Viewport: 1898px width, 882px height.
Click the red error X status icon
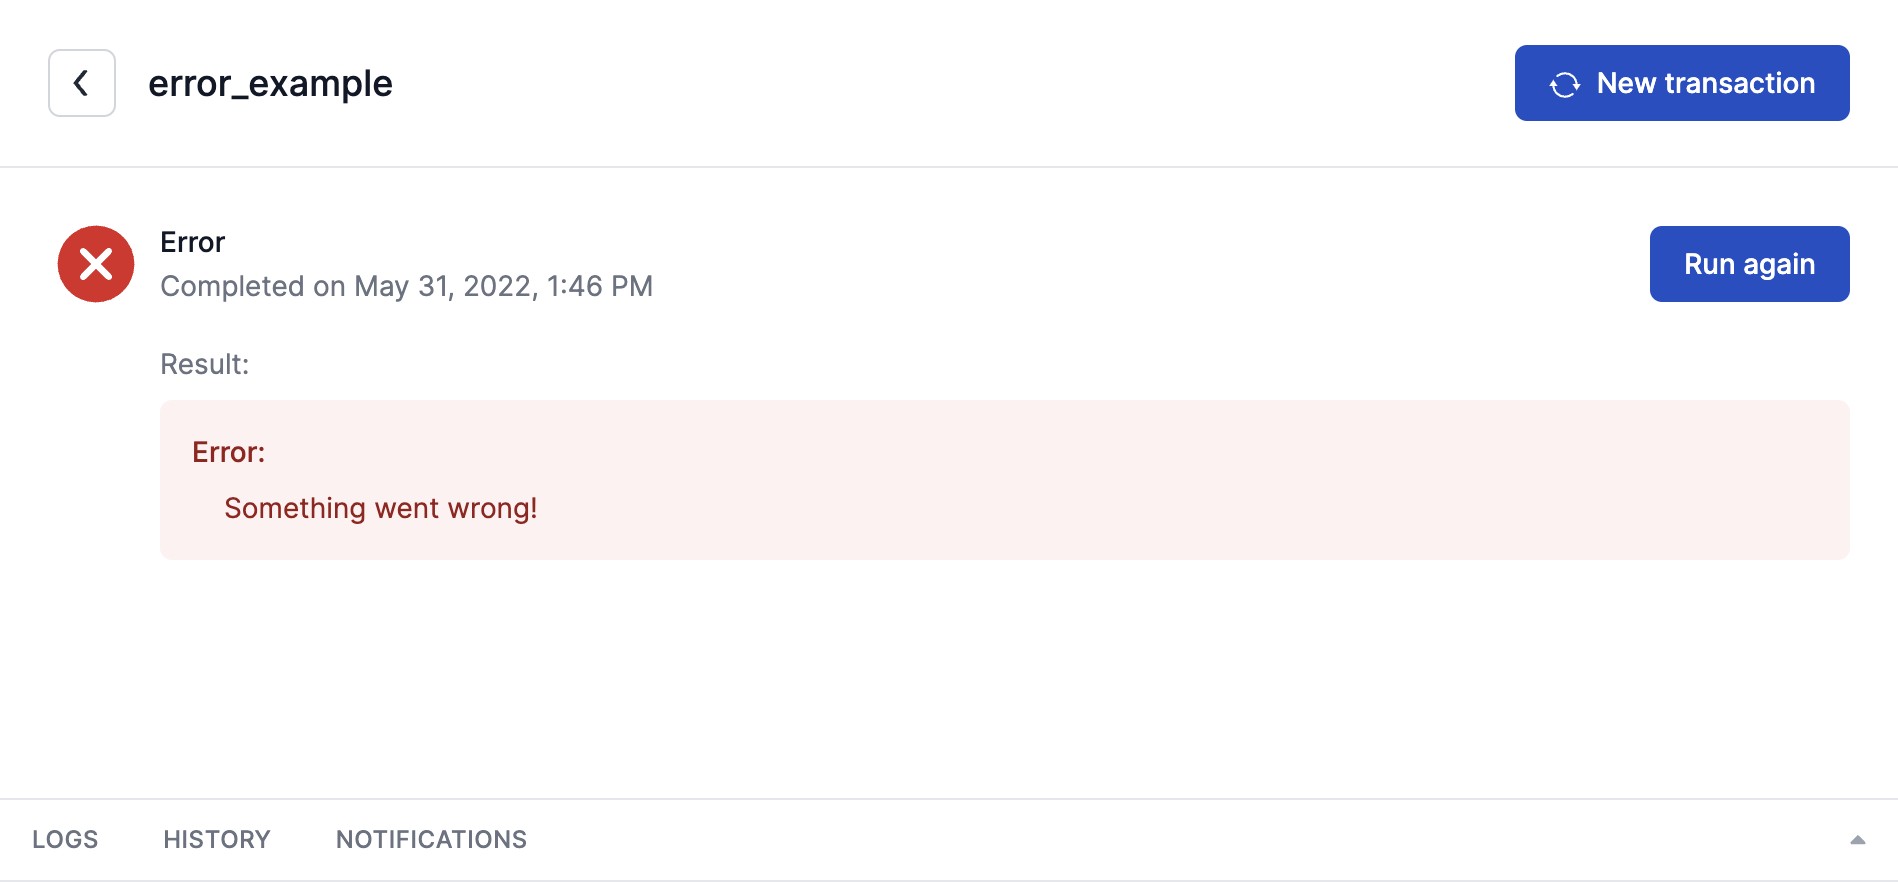[x=96, y=264]
